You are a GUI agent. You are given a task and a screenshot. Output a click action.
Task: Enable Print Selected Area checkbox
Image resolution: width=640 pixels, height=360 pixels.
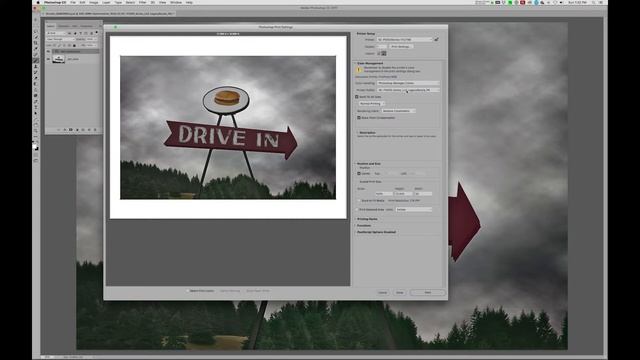(357, 209)
